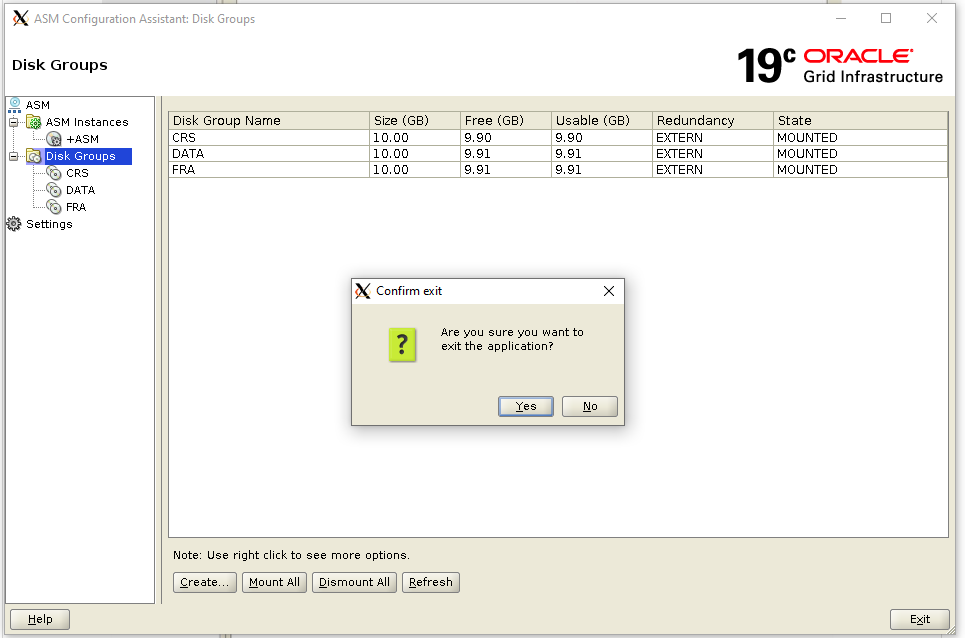Click Dismount All button
965x638 pixels.
354,582
